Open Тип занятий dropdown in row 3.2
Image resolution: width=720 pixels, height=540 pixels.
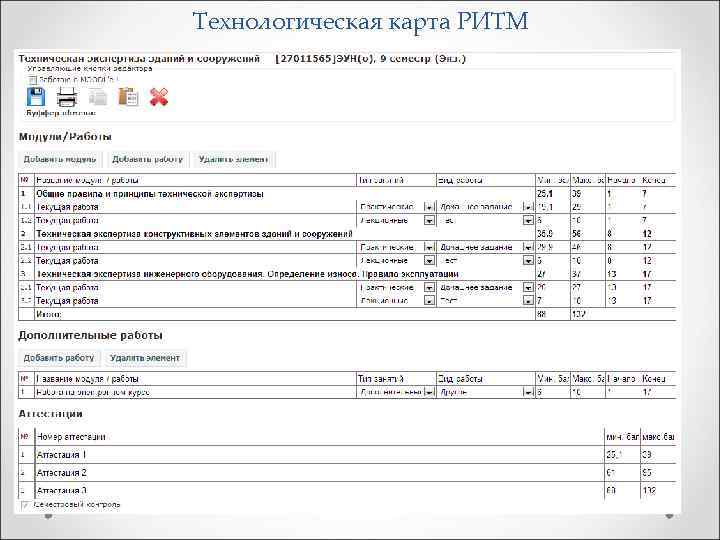429,301
